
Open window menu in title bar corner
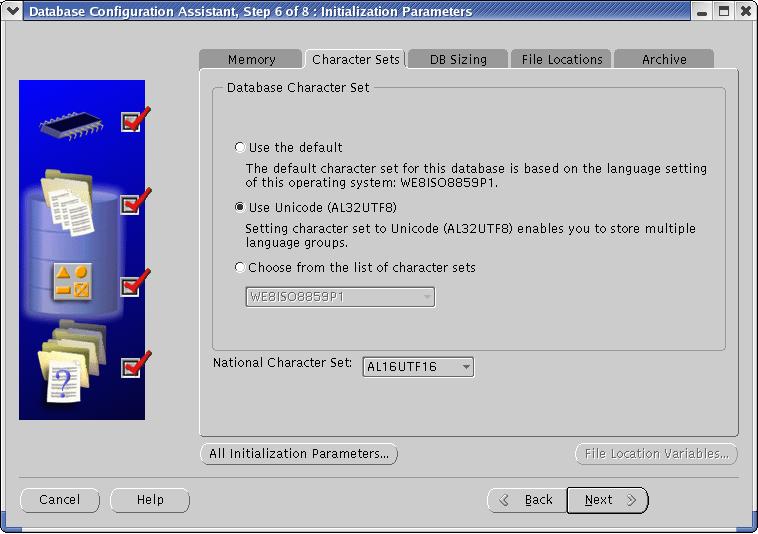12,12
